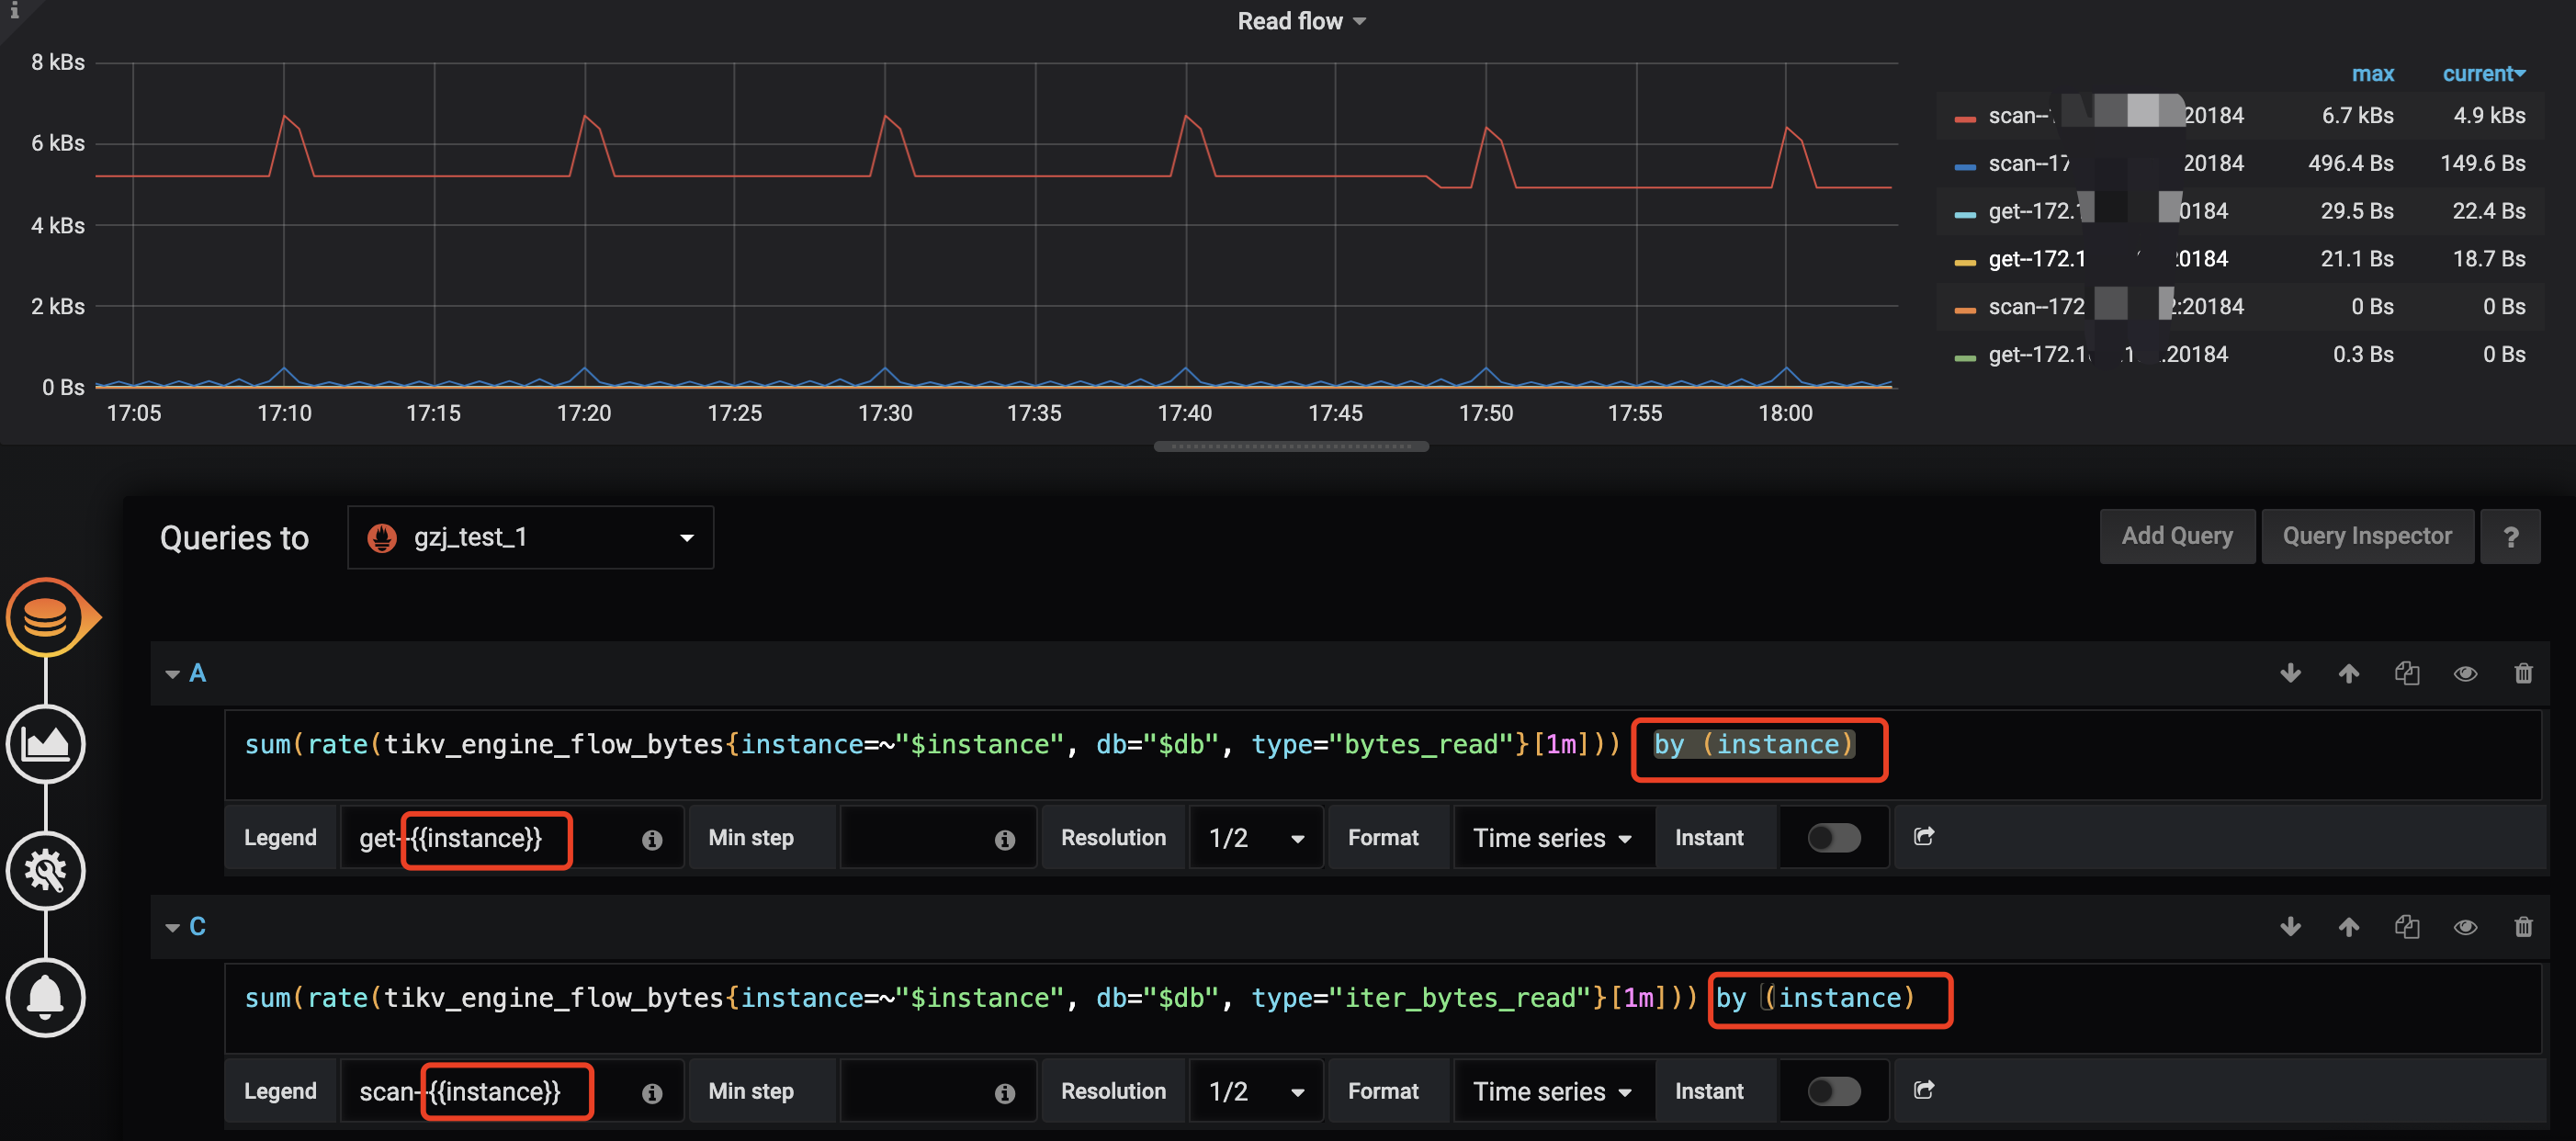Open query A share link icon
Screen dimensions: 2576x1141
click(x=1923, y=836)
